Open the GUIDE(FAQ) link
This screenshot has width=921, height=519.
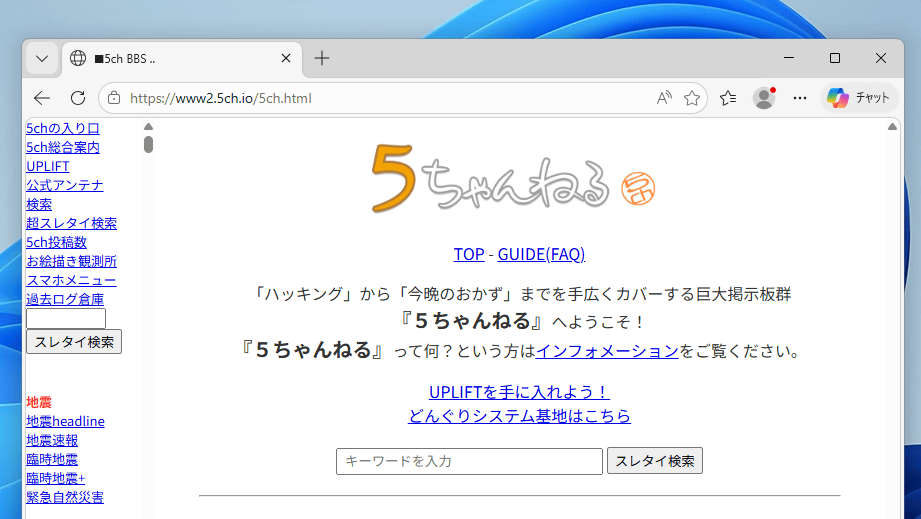click(541, 254)
